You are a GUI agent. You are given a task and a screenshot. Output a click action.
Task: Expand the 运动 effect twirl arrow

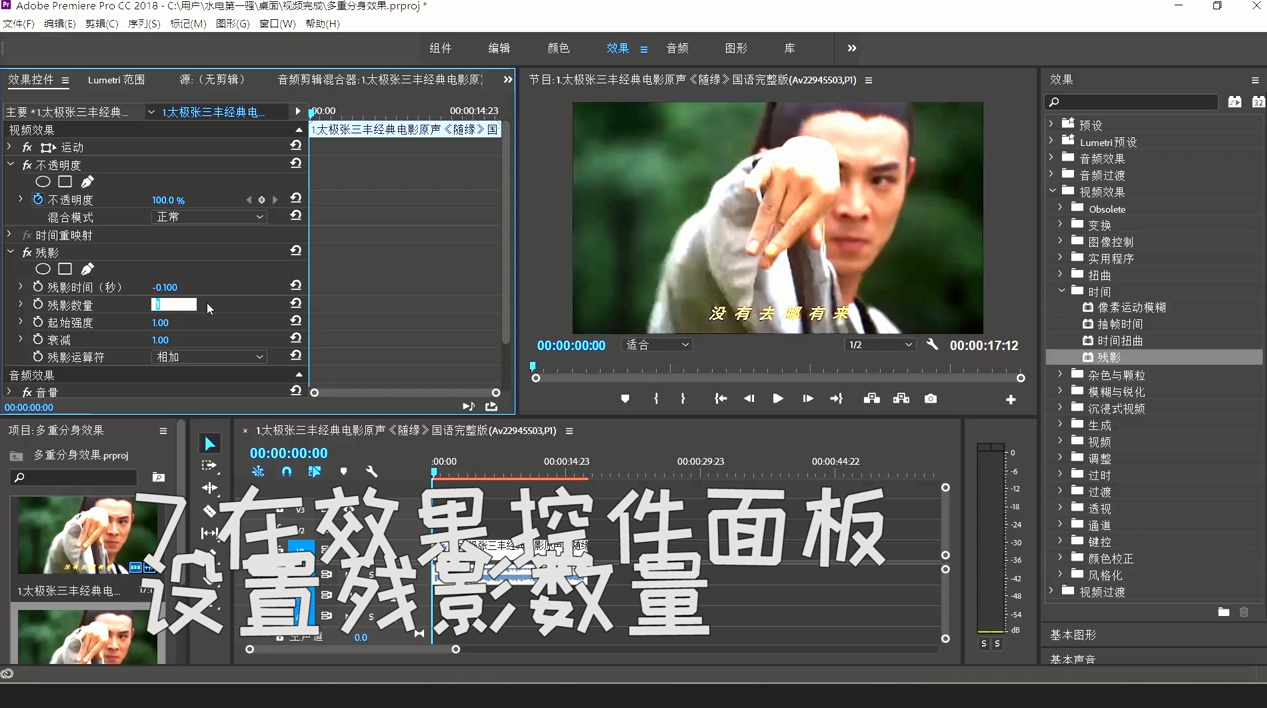pos(10,147)
